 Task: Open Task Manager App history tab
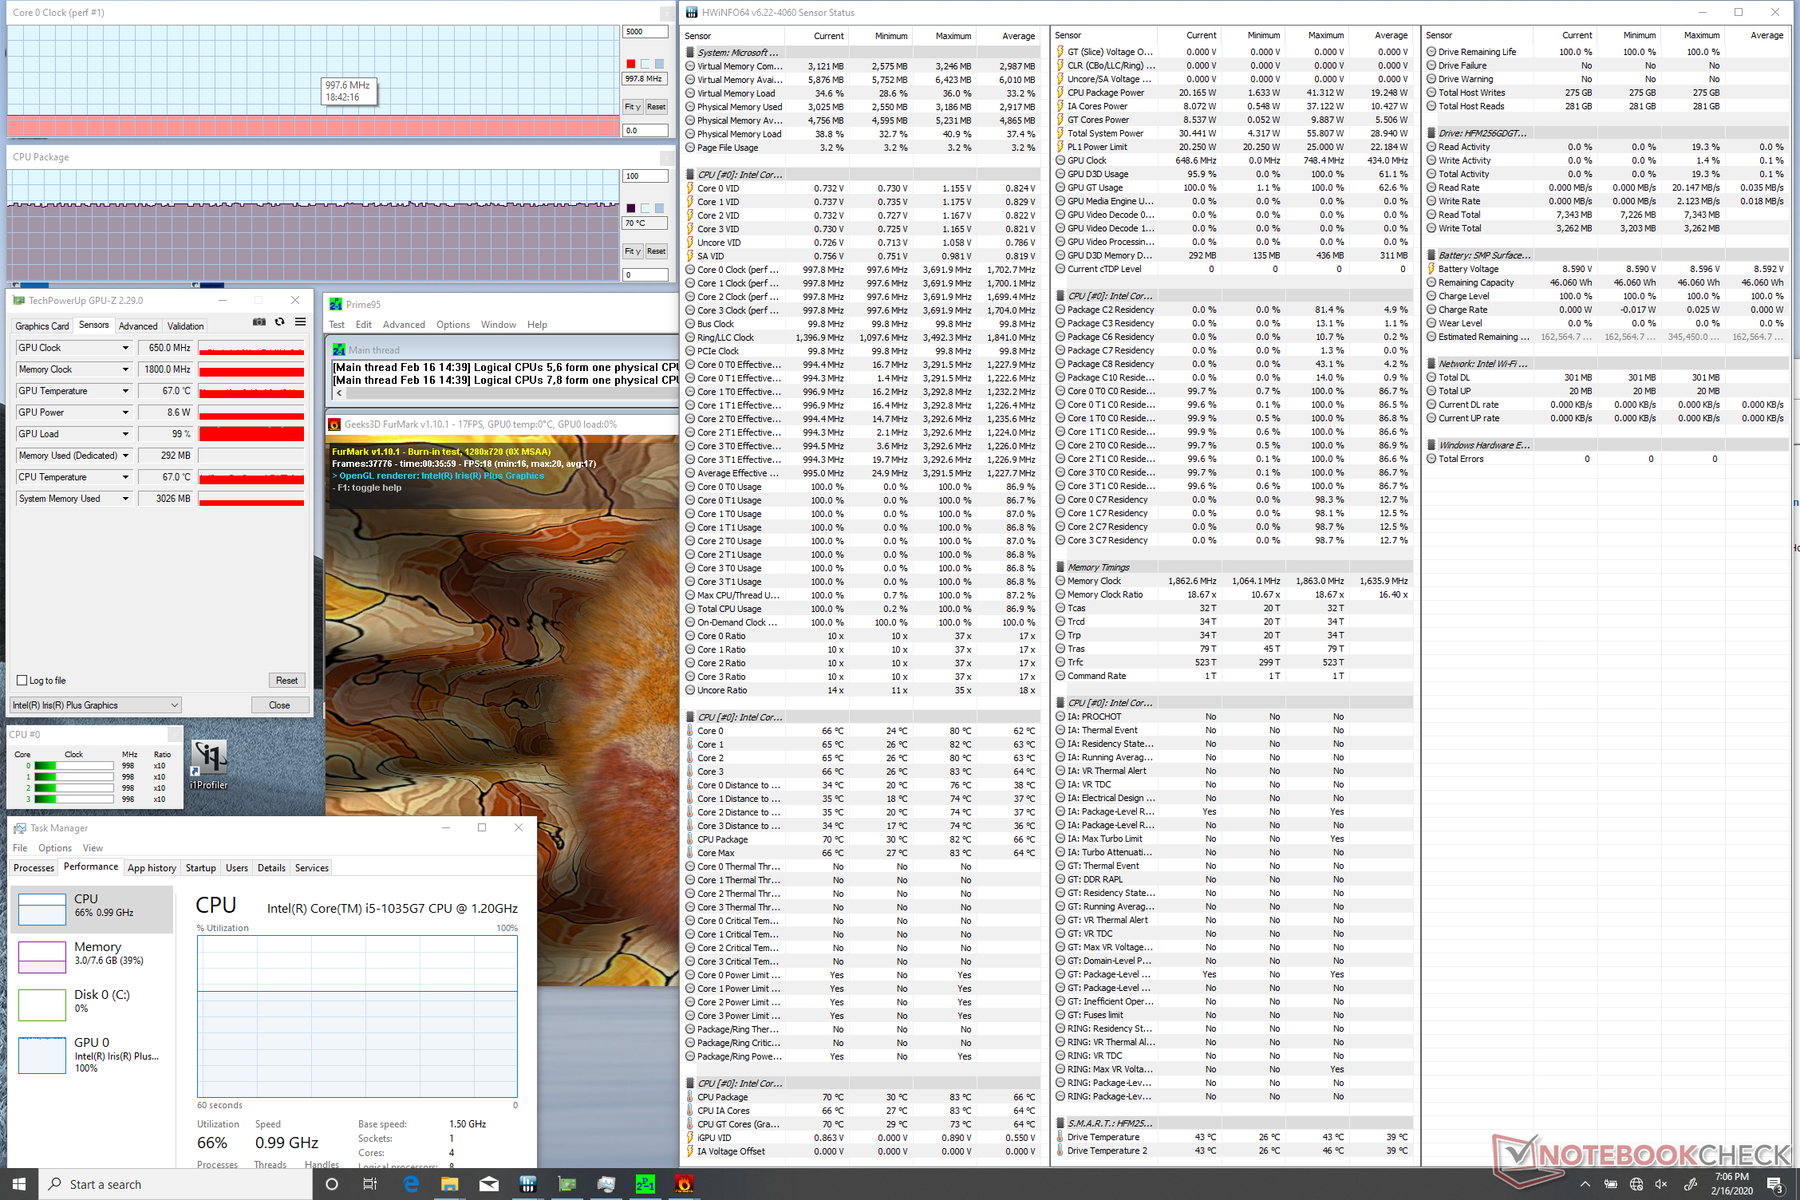point(152,868)
